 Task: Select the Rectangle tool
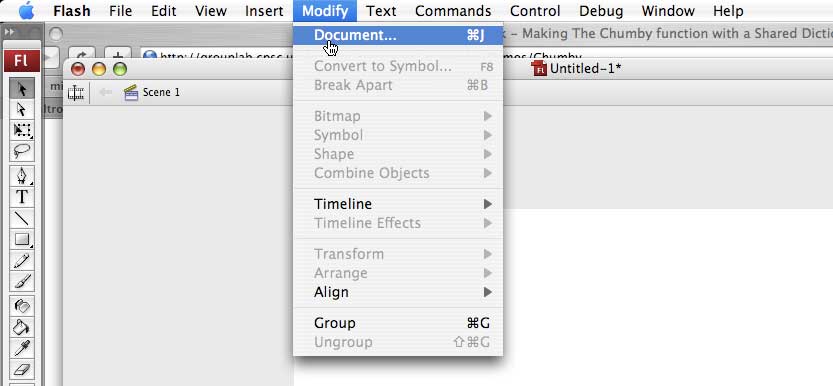pos(22,239)
